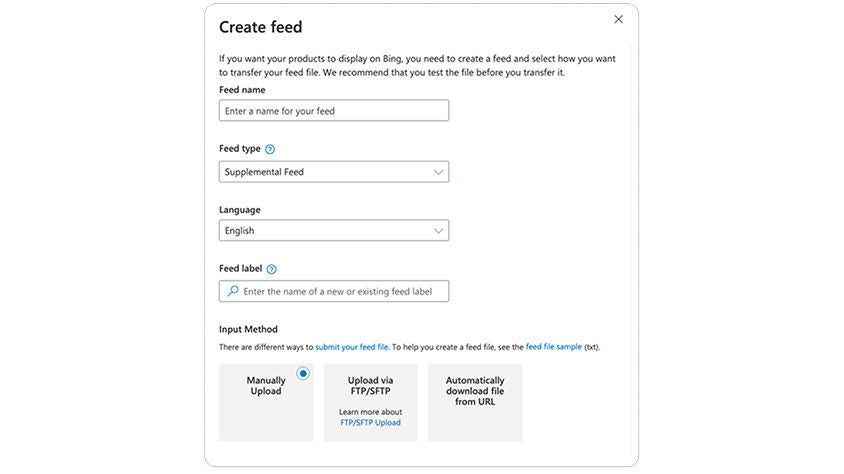Select Automatically download file from URL
Screen dimensions: 844x474
[475, 402]
